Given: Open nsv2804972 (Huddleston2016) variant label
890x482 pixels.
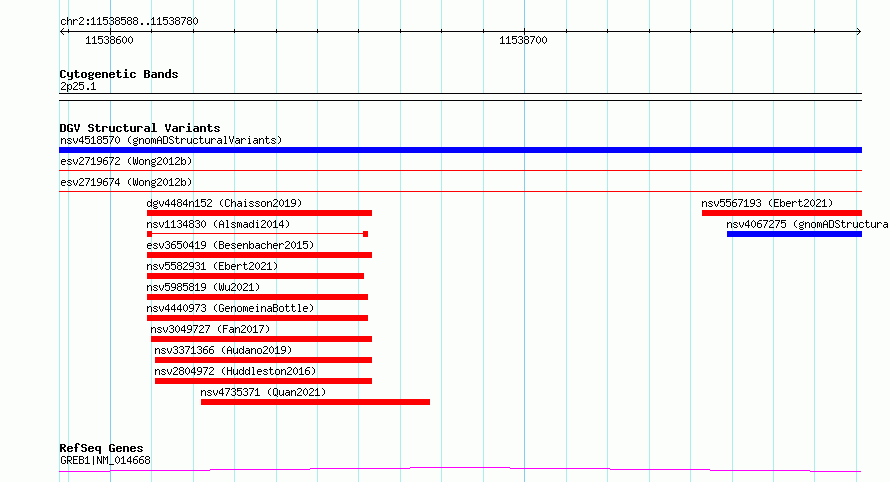Looking at the screenshot, I should (235, 371).
